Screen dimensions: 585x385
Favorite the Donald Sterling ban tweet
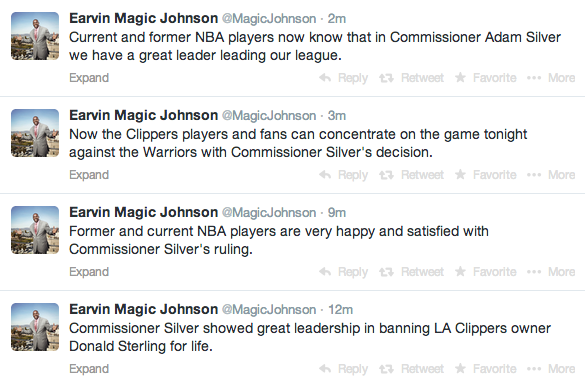[486, 369]
